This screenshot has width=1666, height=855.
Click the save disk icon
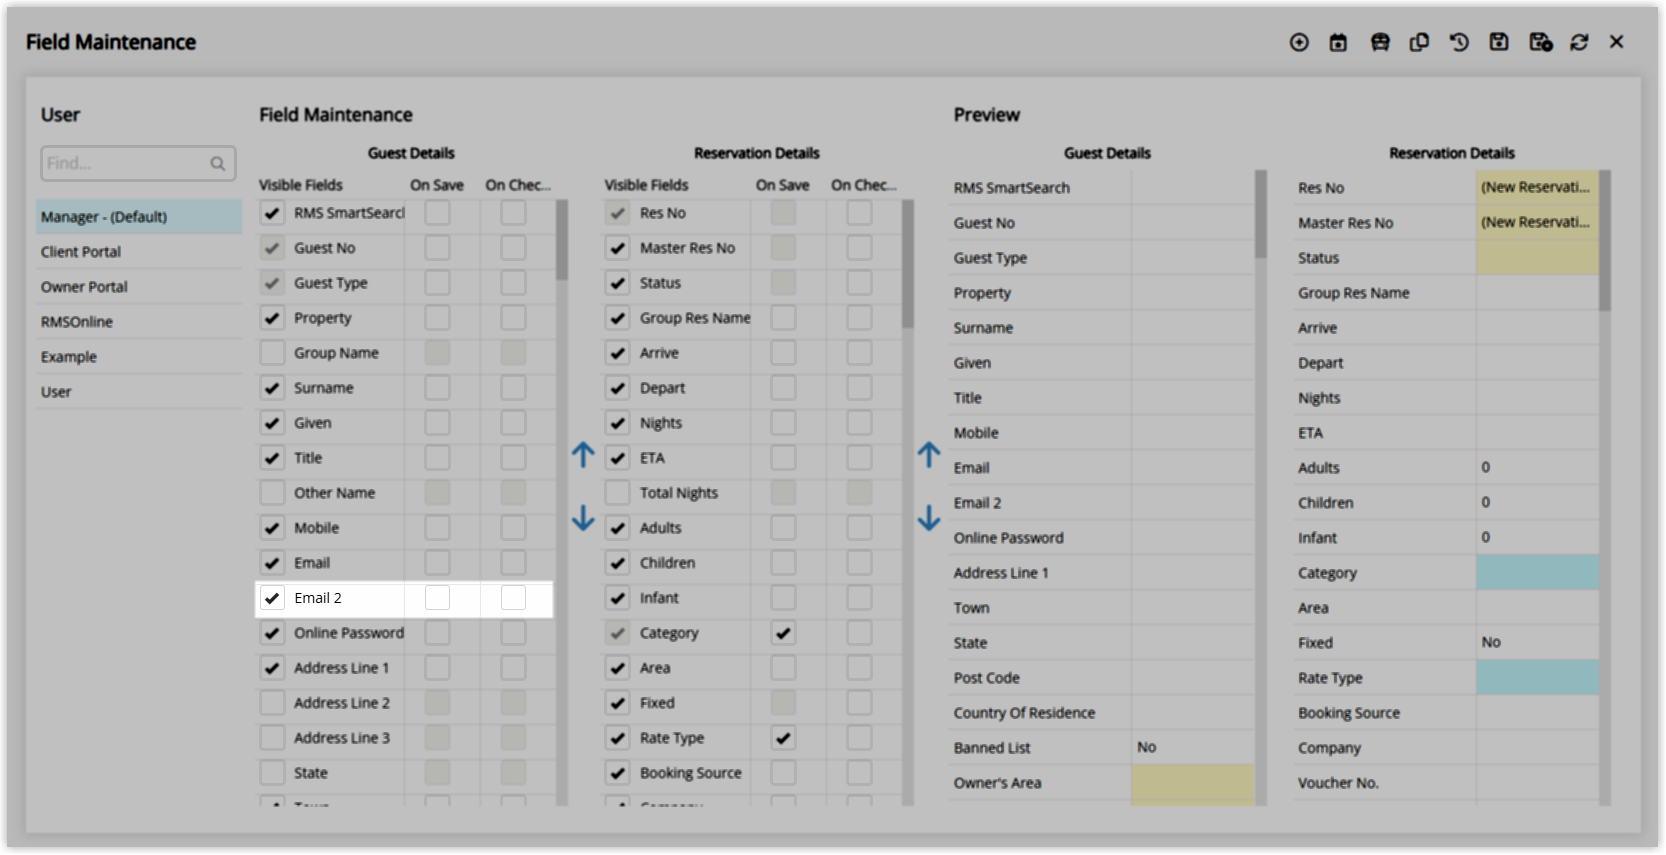click(x=1499, y=42)
